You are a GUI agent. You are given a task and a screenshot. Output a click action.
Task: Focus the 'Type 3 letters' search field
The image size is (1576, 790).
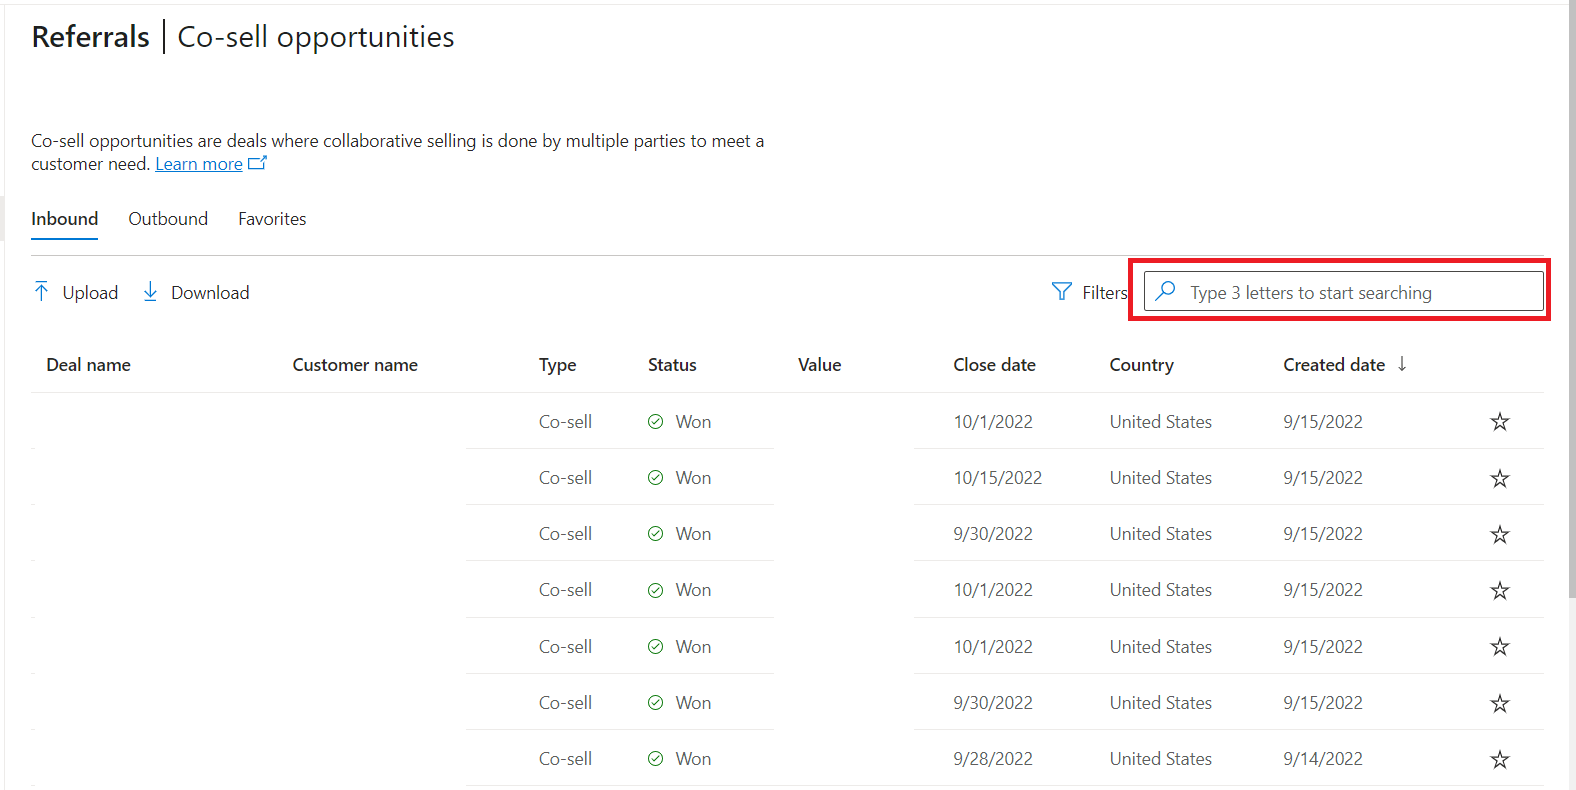click(1344, 291)
